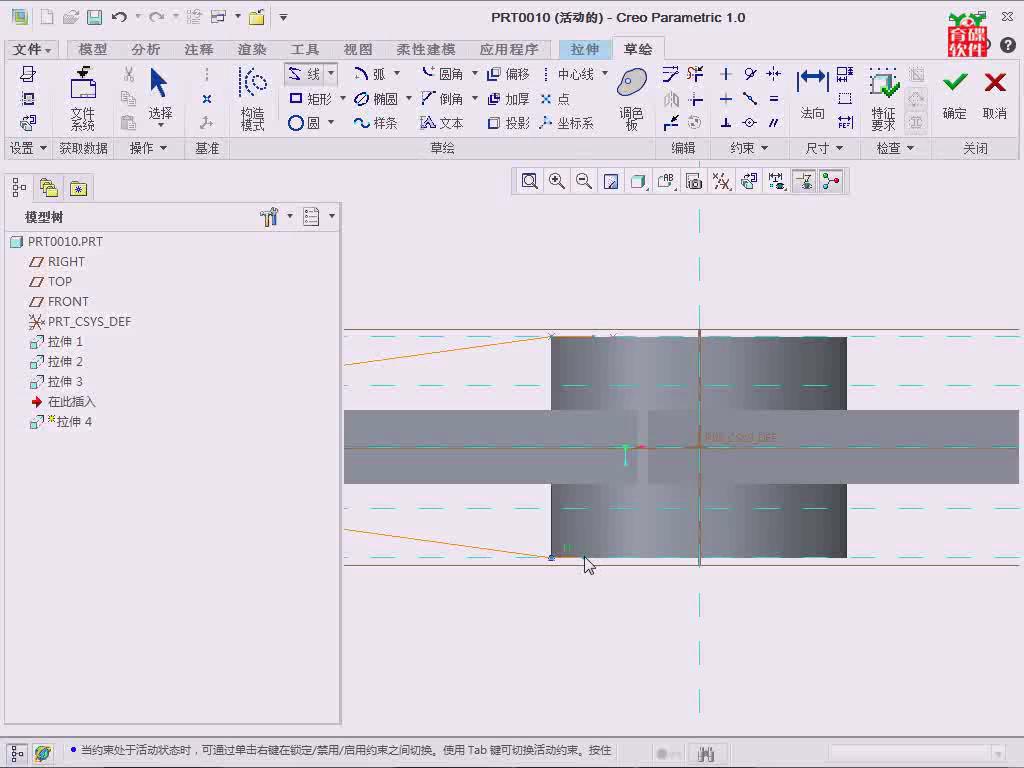Apply the Perpendicular constraint

[x=726, y=123]
